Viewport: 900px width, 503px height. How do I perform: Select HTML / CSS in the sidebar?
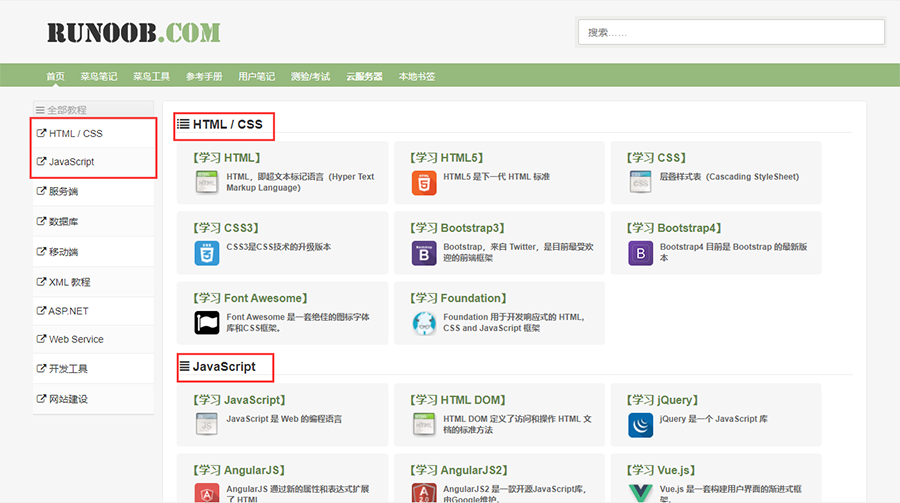click(93, 133)
